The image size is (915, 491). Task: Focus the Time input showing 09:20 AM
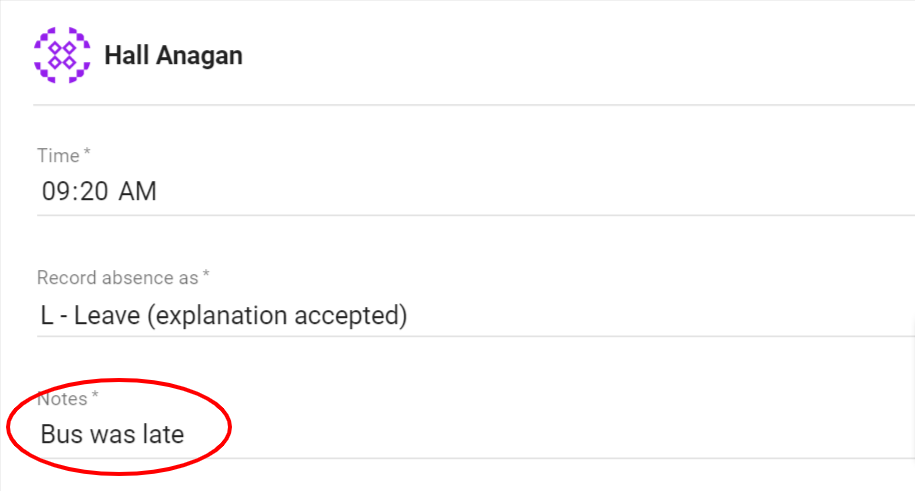coord(476,191)
